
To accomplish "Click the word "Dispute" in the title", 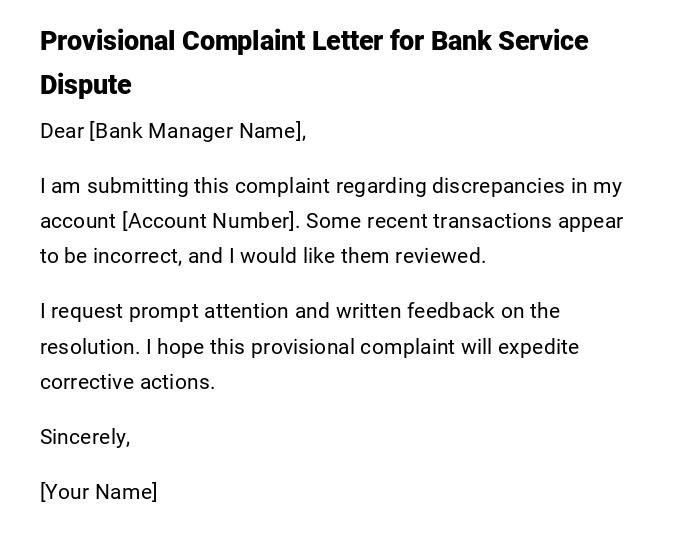I will click(x=86, y=86).
